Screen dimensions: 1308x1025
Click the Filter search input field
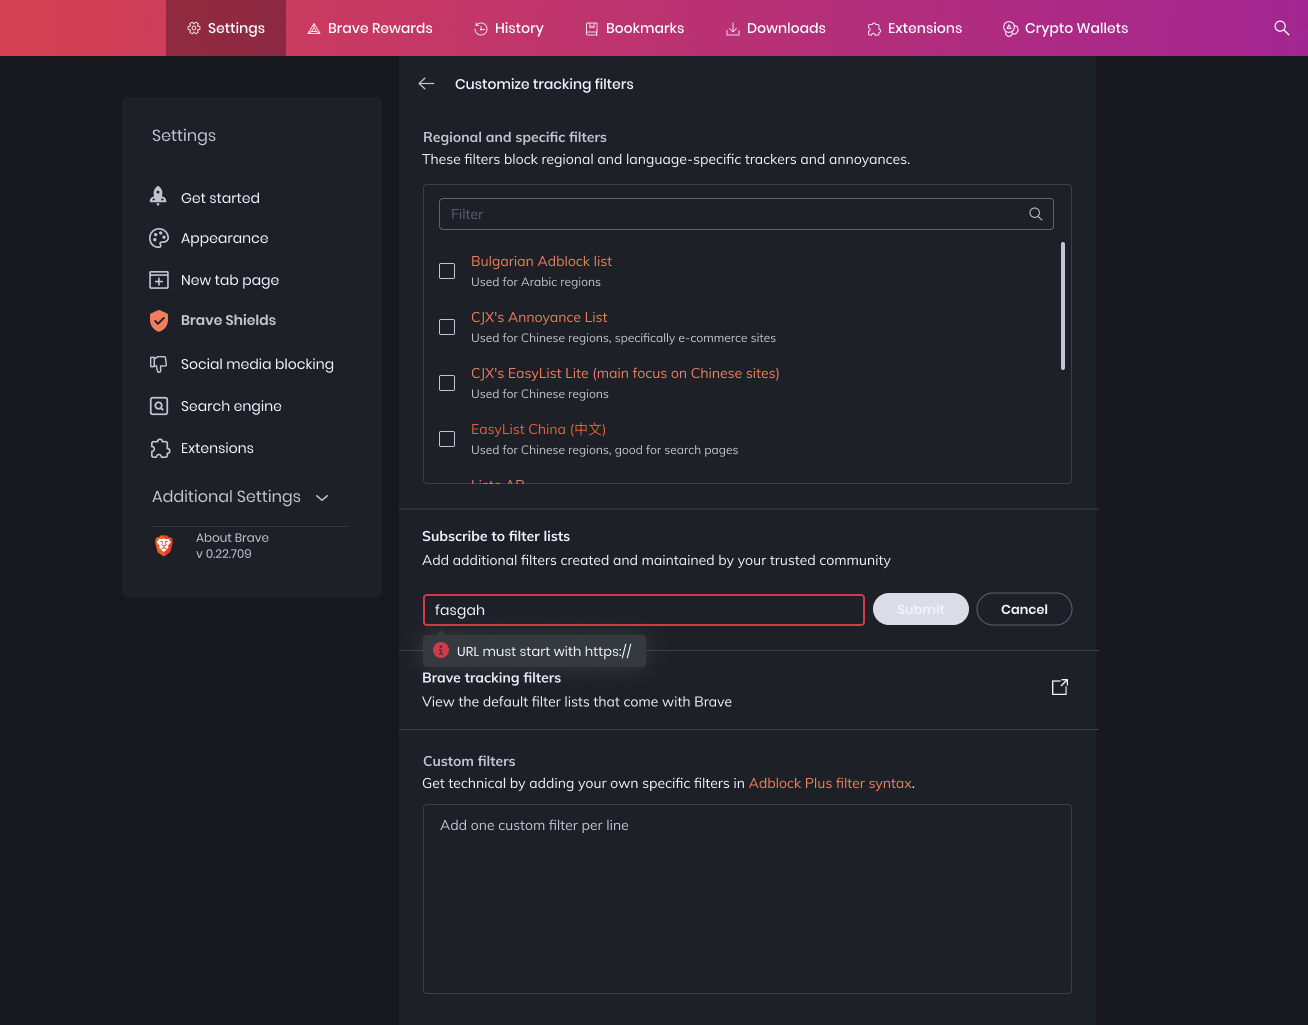[746, 214]
